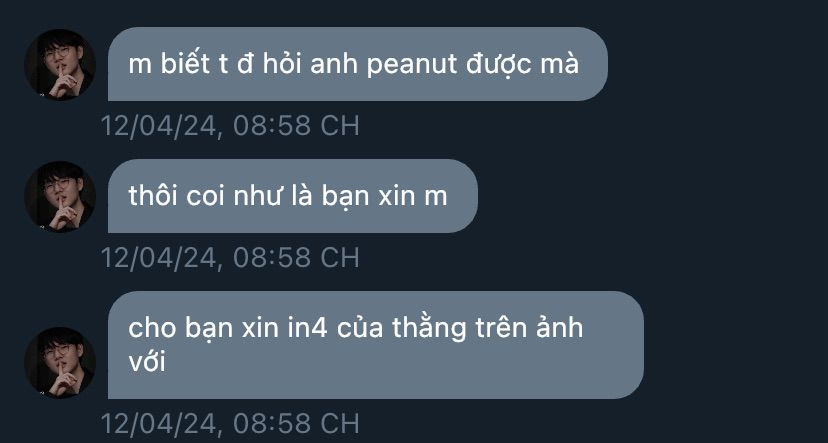The image size is (828, 443).
Task: Select the "m biết t đ hỏi anh peanut được mà" bubble
Action: tap(357, 64)
